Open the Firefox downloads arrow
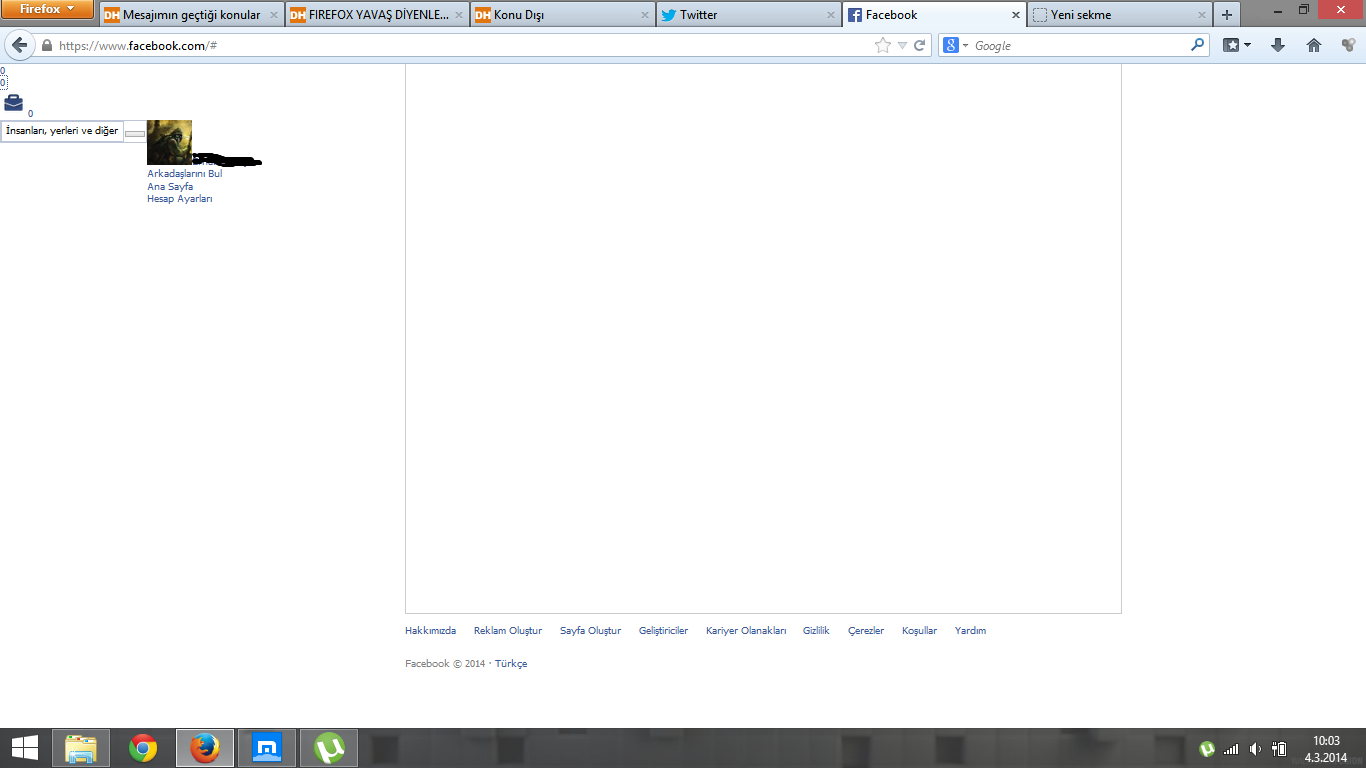The height and width of the screenshot is (768, 1366). pyautogui.click(x=1277, y=45)
